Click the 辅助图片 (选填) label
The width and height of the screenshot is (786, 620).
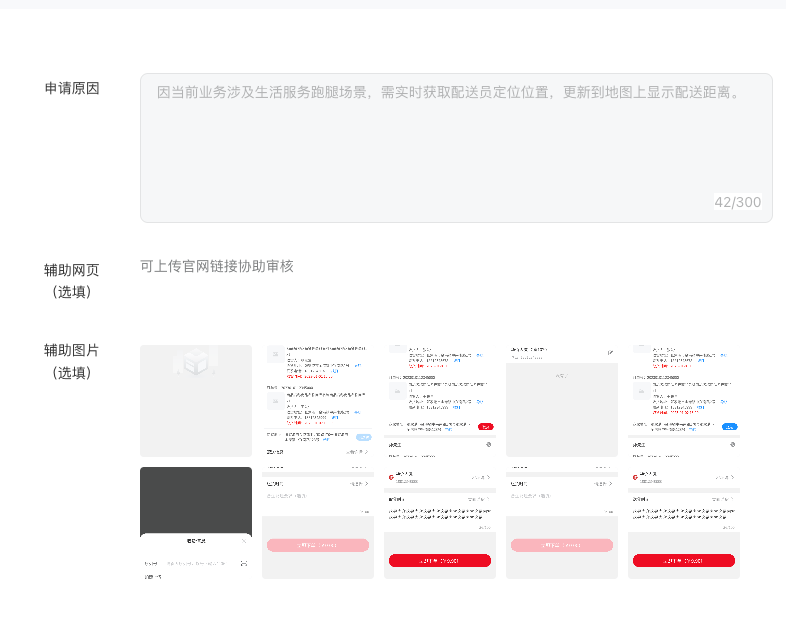[72, 361]
